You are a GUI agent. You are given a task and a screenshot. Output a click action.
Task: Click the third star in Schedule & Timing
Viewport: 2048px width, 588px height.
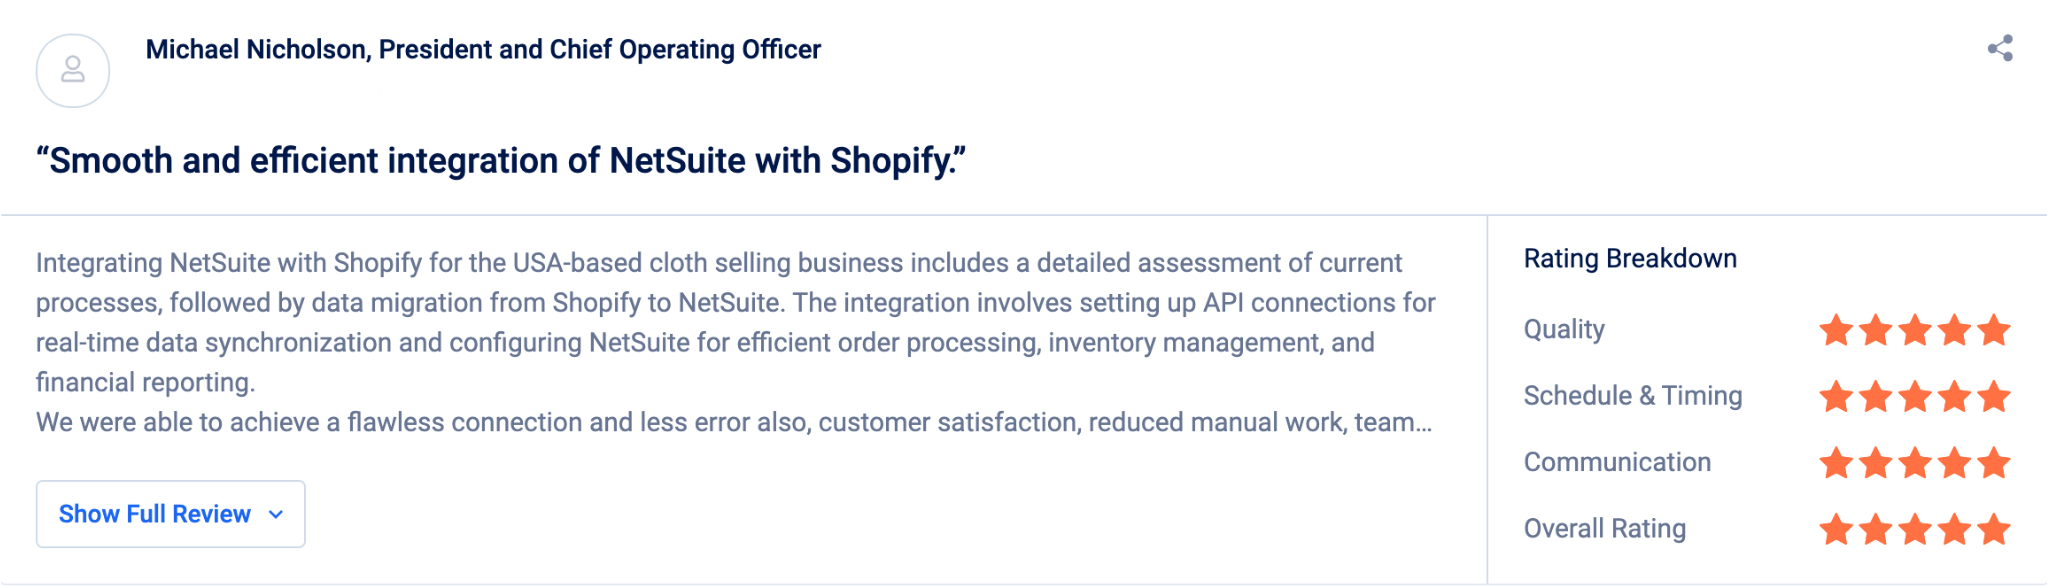(x=1915, y=396)
